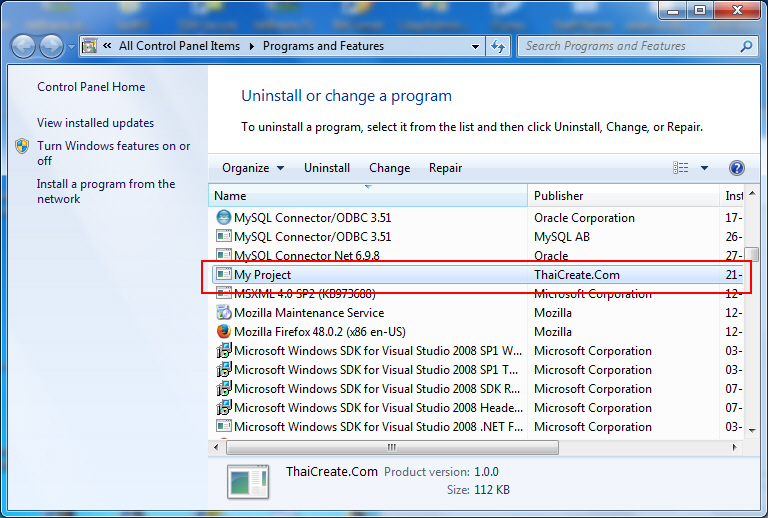768x518 pixels.
Task: Maximize the Programs and Features window
Action: pyautogui.click(x=700, y=11)
